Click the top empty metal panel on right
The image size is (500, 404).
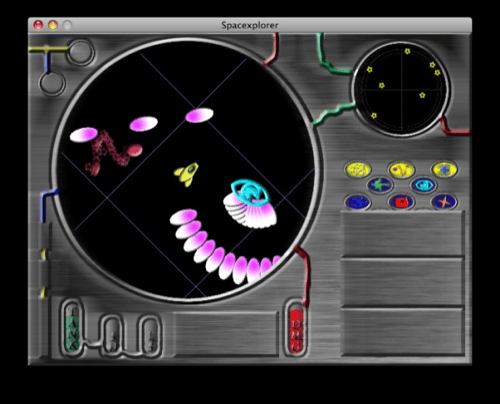[402, 234]
